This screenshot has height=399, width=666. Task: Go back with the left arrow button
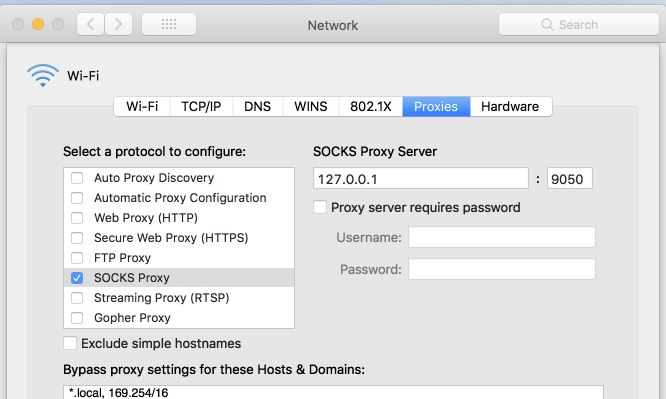(90, 24)
